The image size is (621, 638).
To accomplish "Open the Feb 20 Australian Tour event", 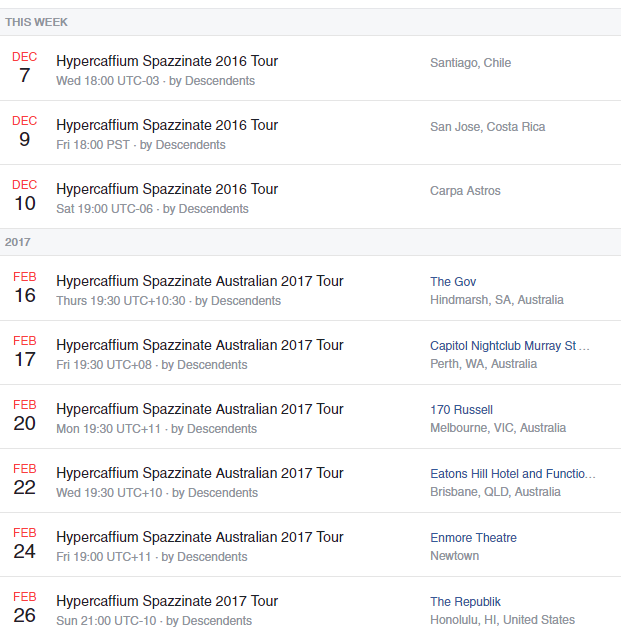I will (x=199, y=409).
